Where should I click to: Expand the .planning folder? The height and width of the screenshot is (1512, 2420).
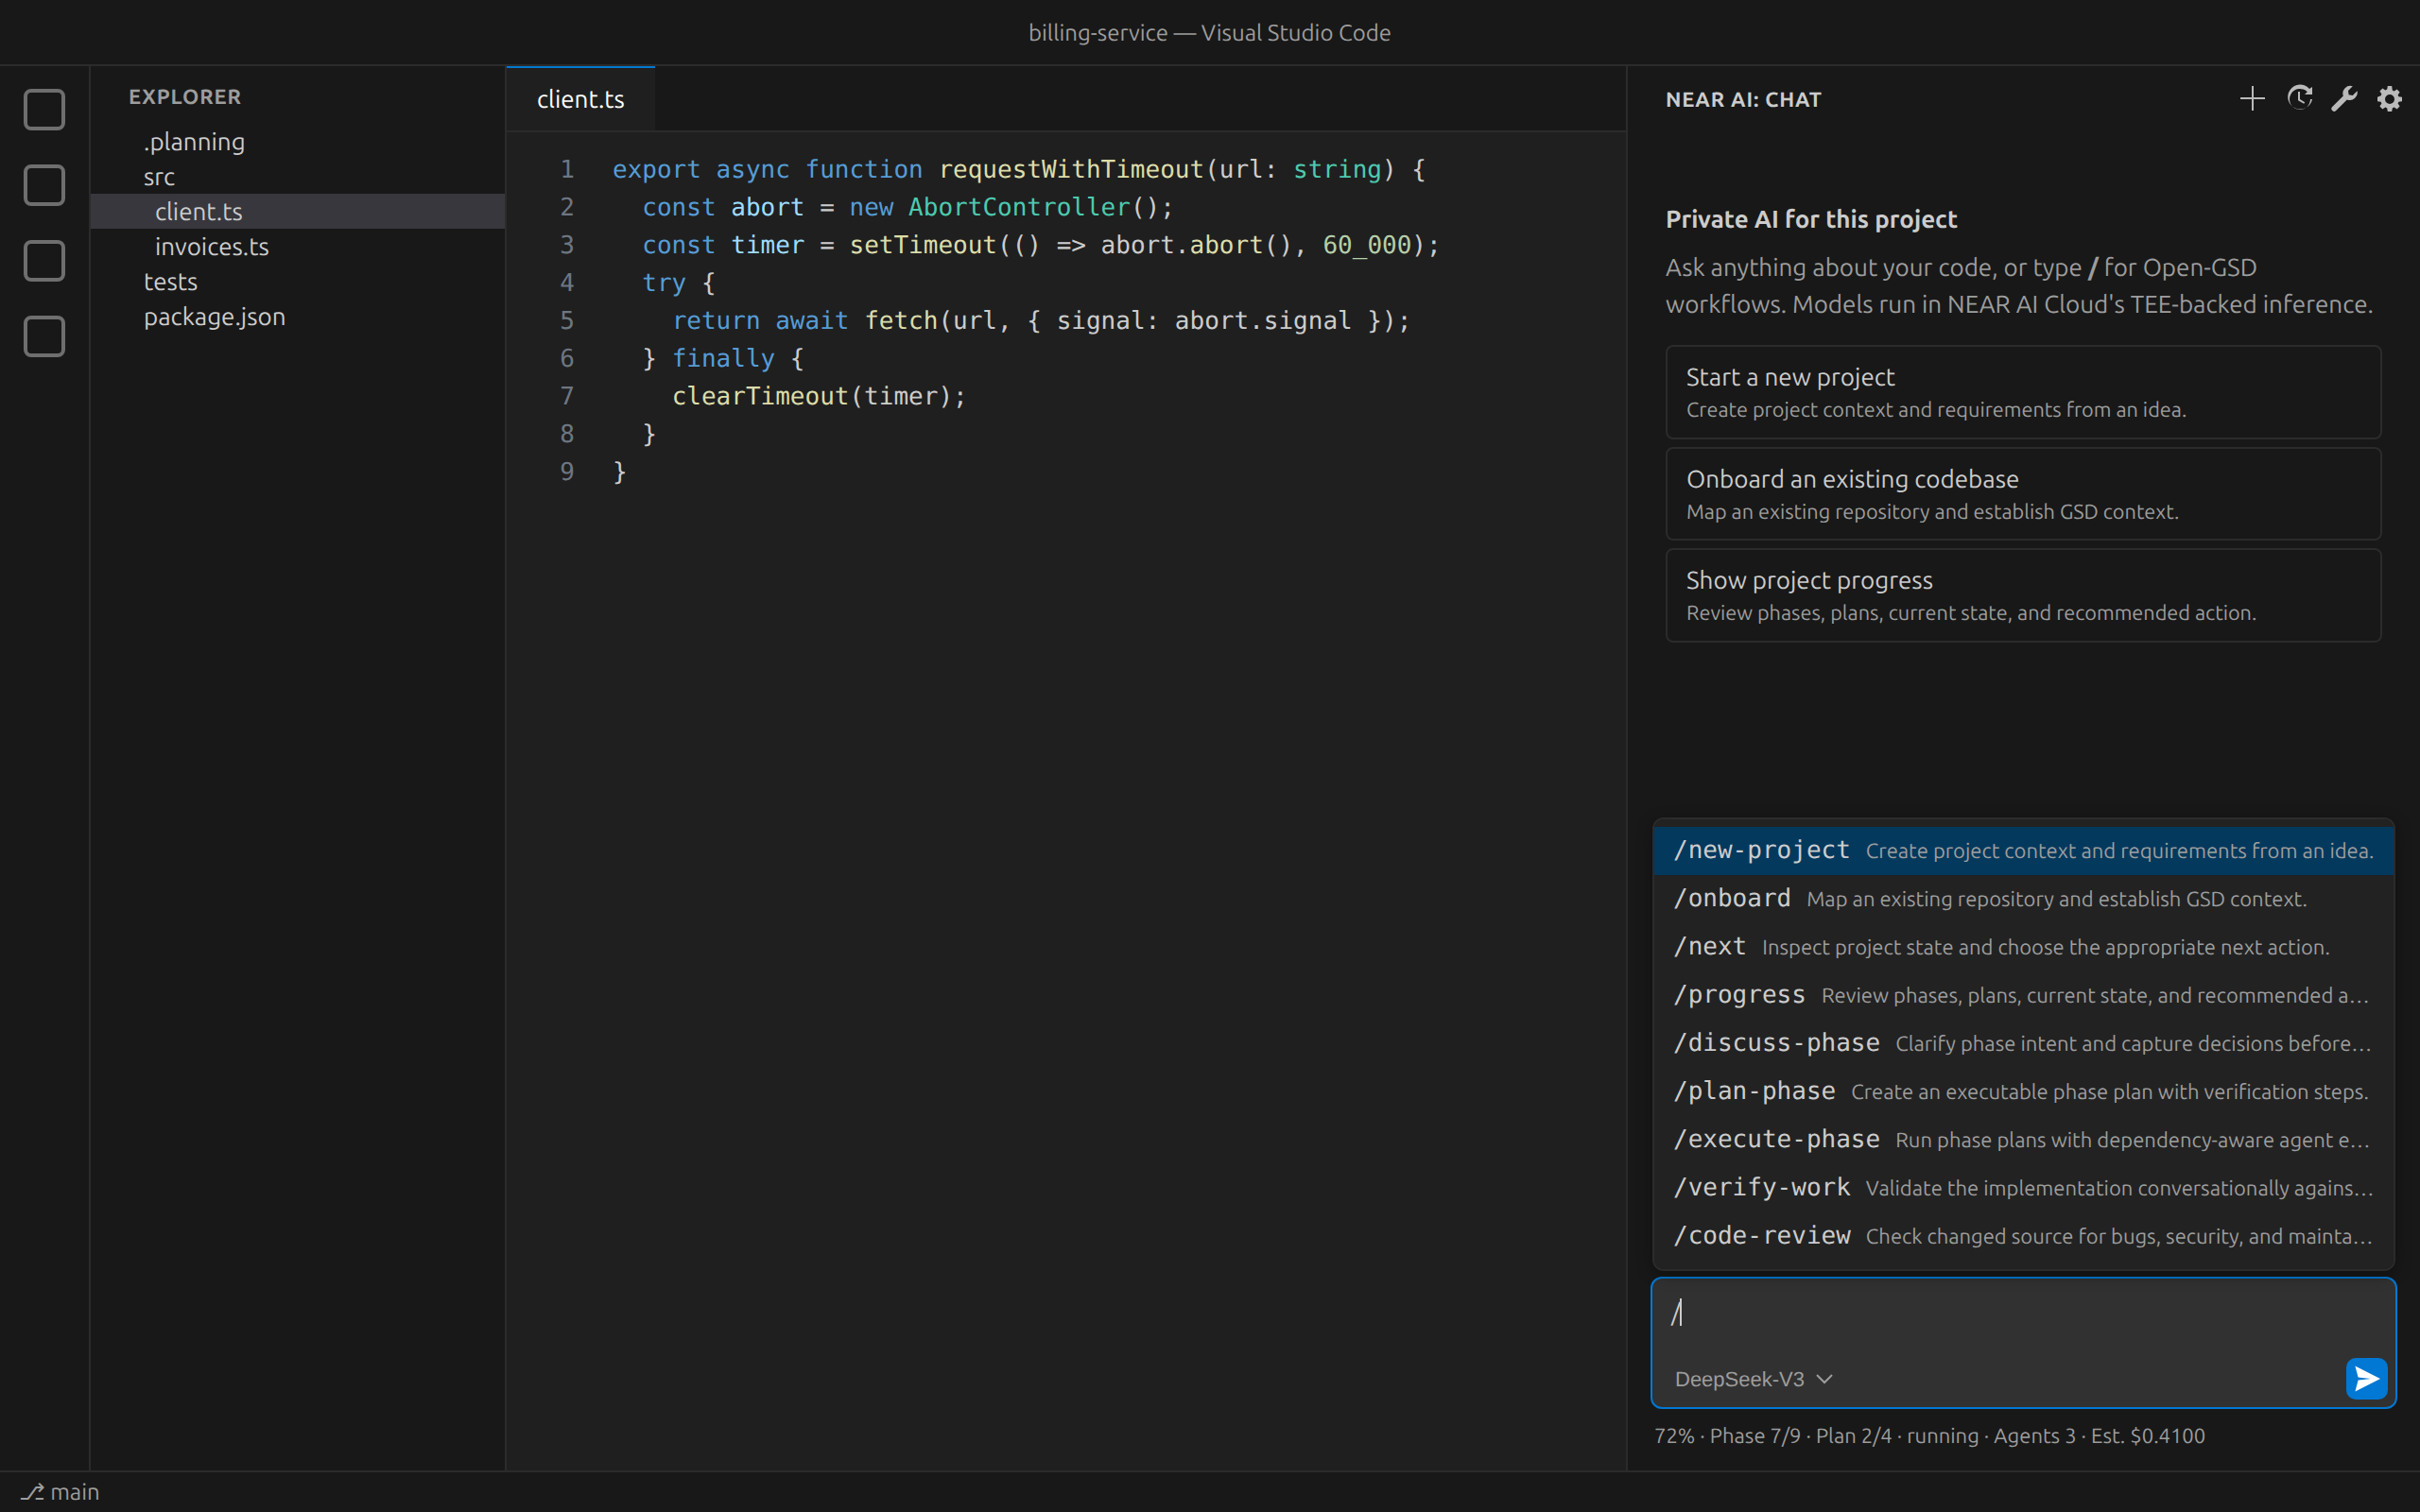[297, 142]
